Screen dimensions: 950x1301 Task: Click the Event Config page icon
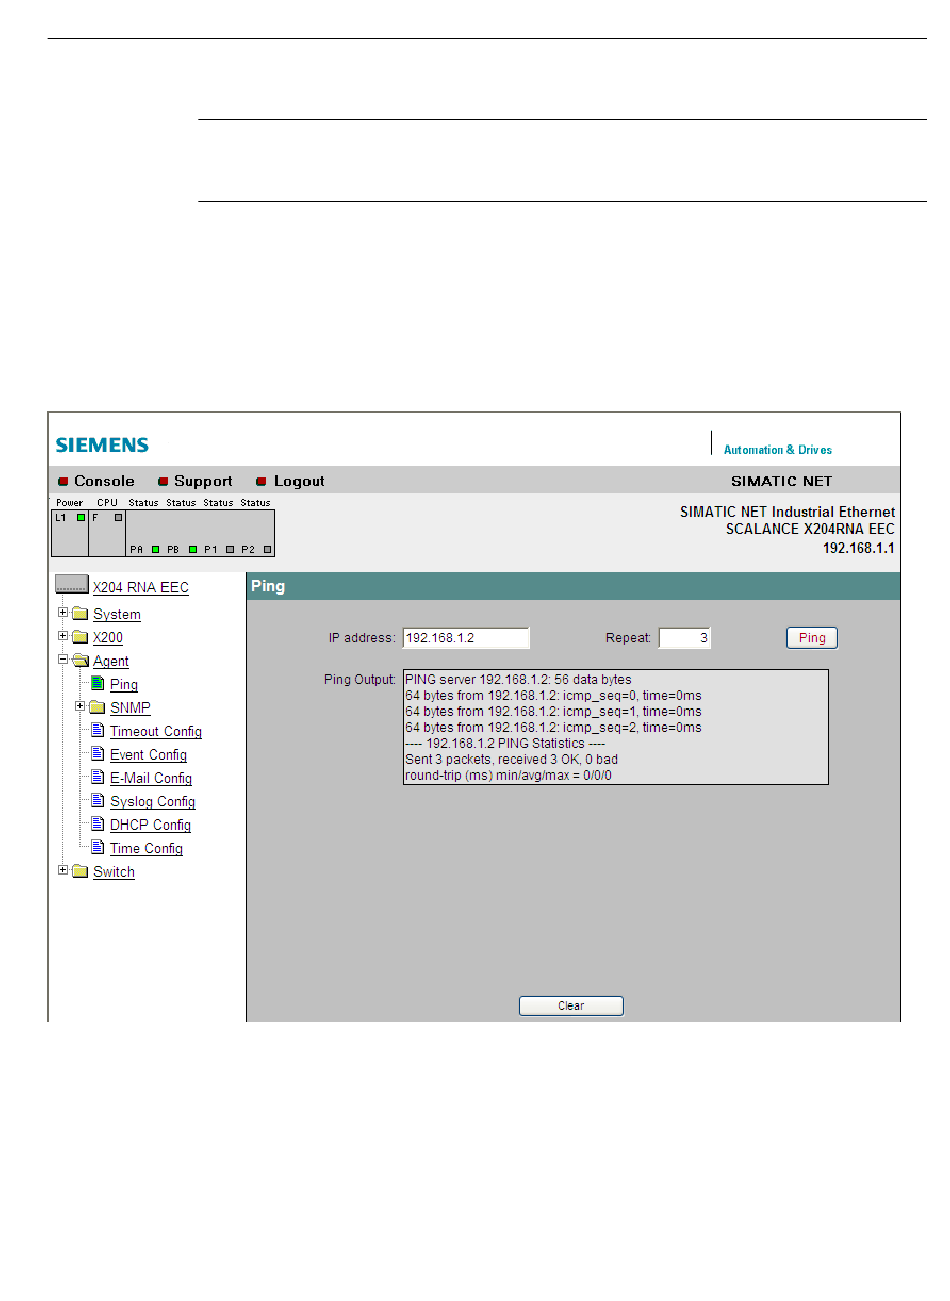click(x=98, y=753)
